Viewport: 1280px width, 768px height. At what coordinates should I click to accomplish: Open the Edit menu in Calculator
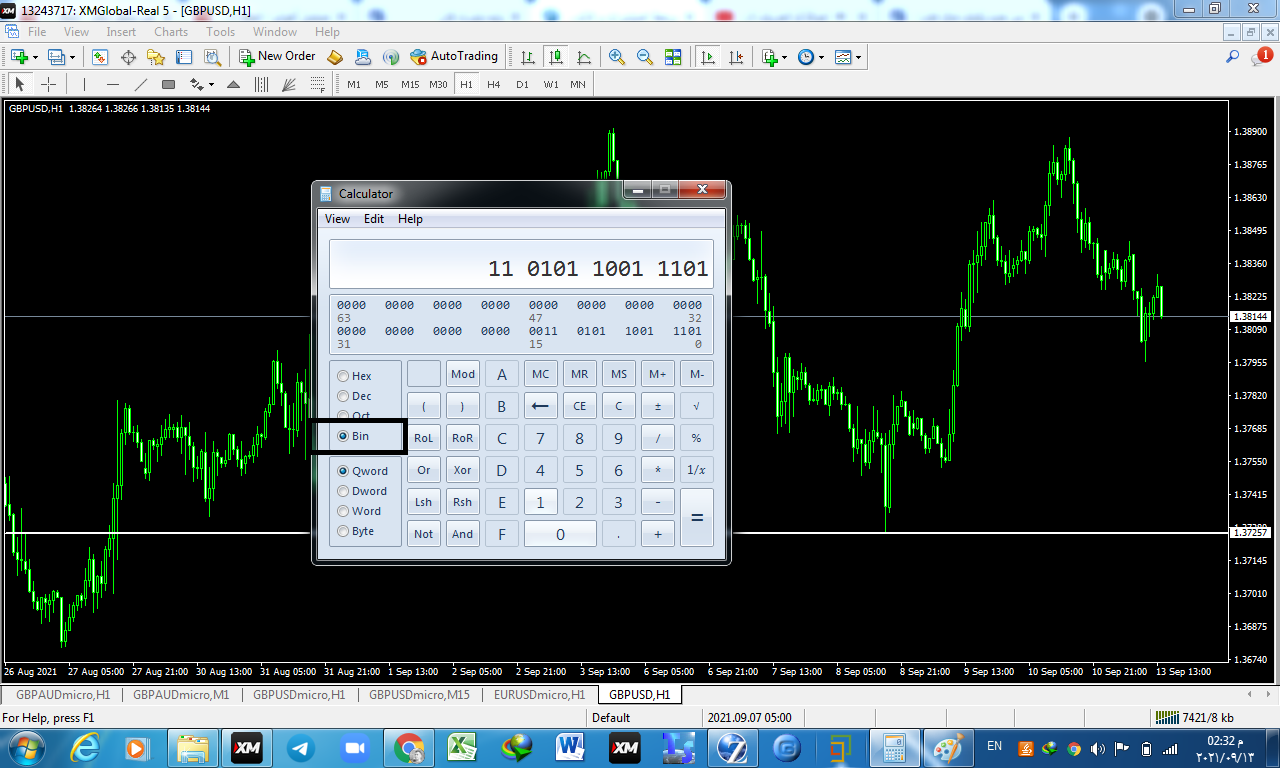[x=374, y=219]
